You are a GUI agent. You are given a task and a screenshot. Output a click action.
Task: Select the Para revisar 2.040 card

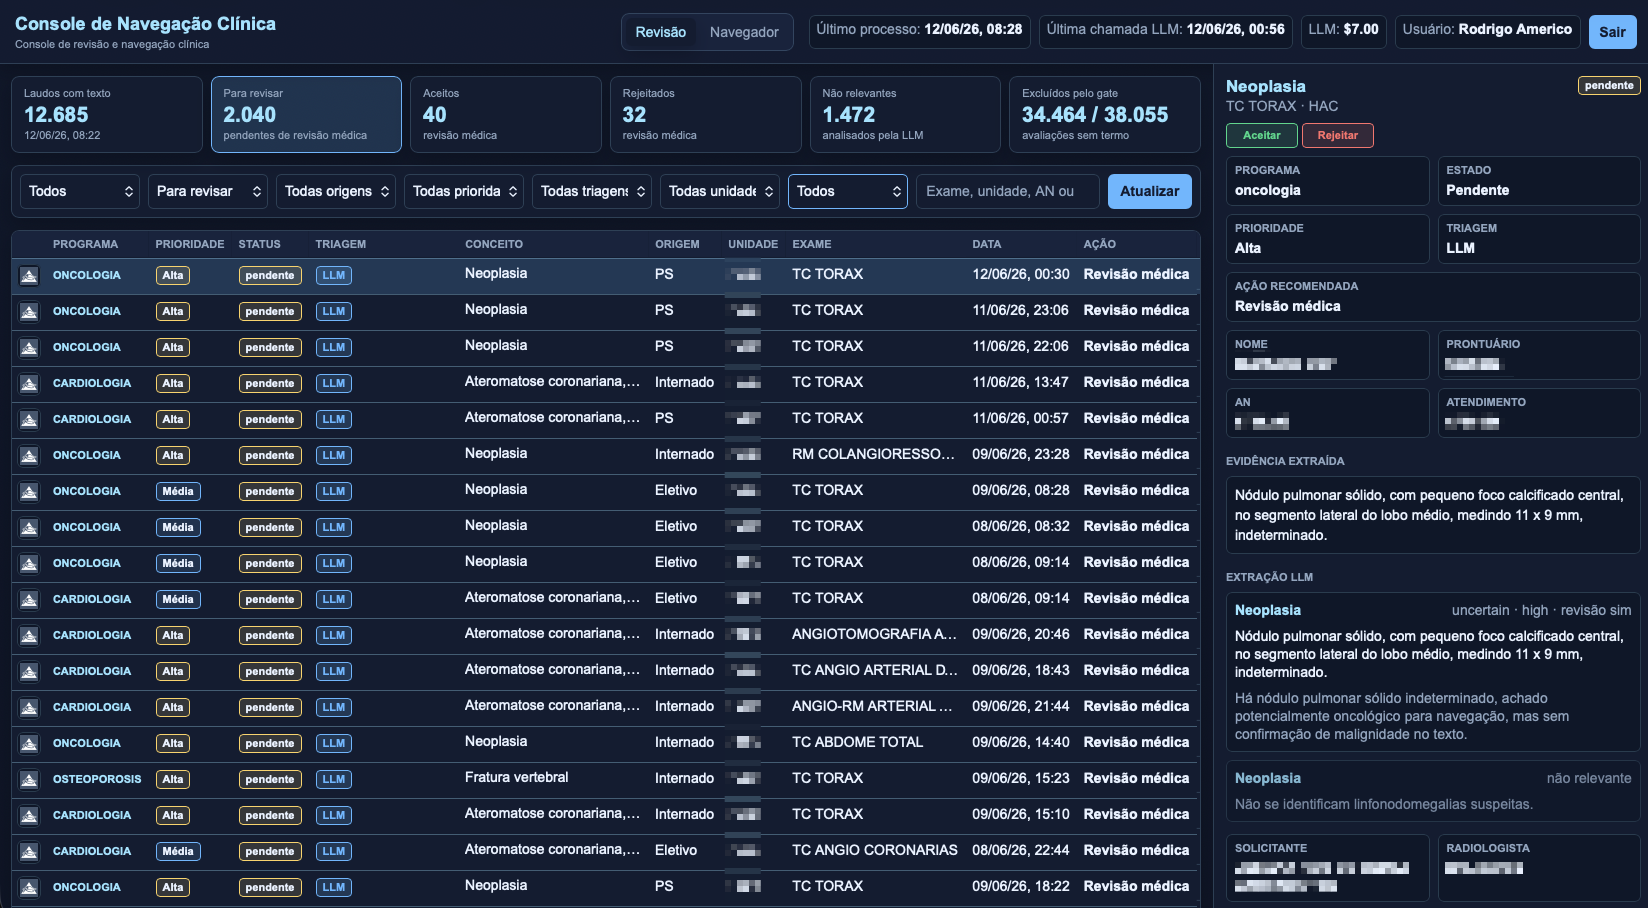pos(306,114)
